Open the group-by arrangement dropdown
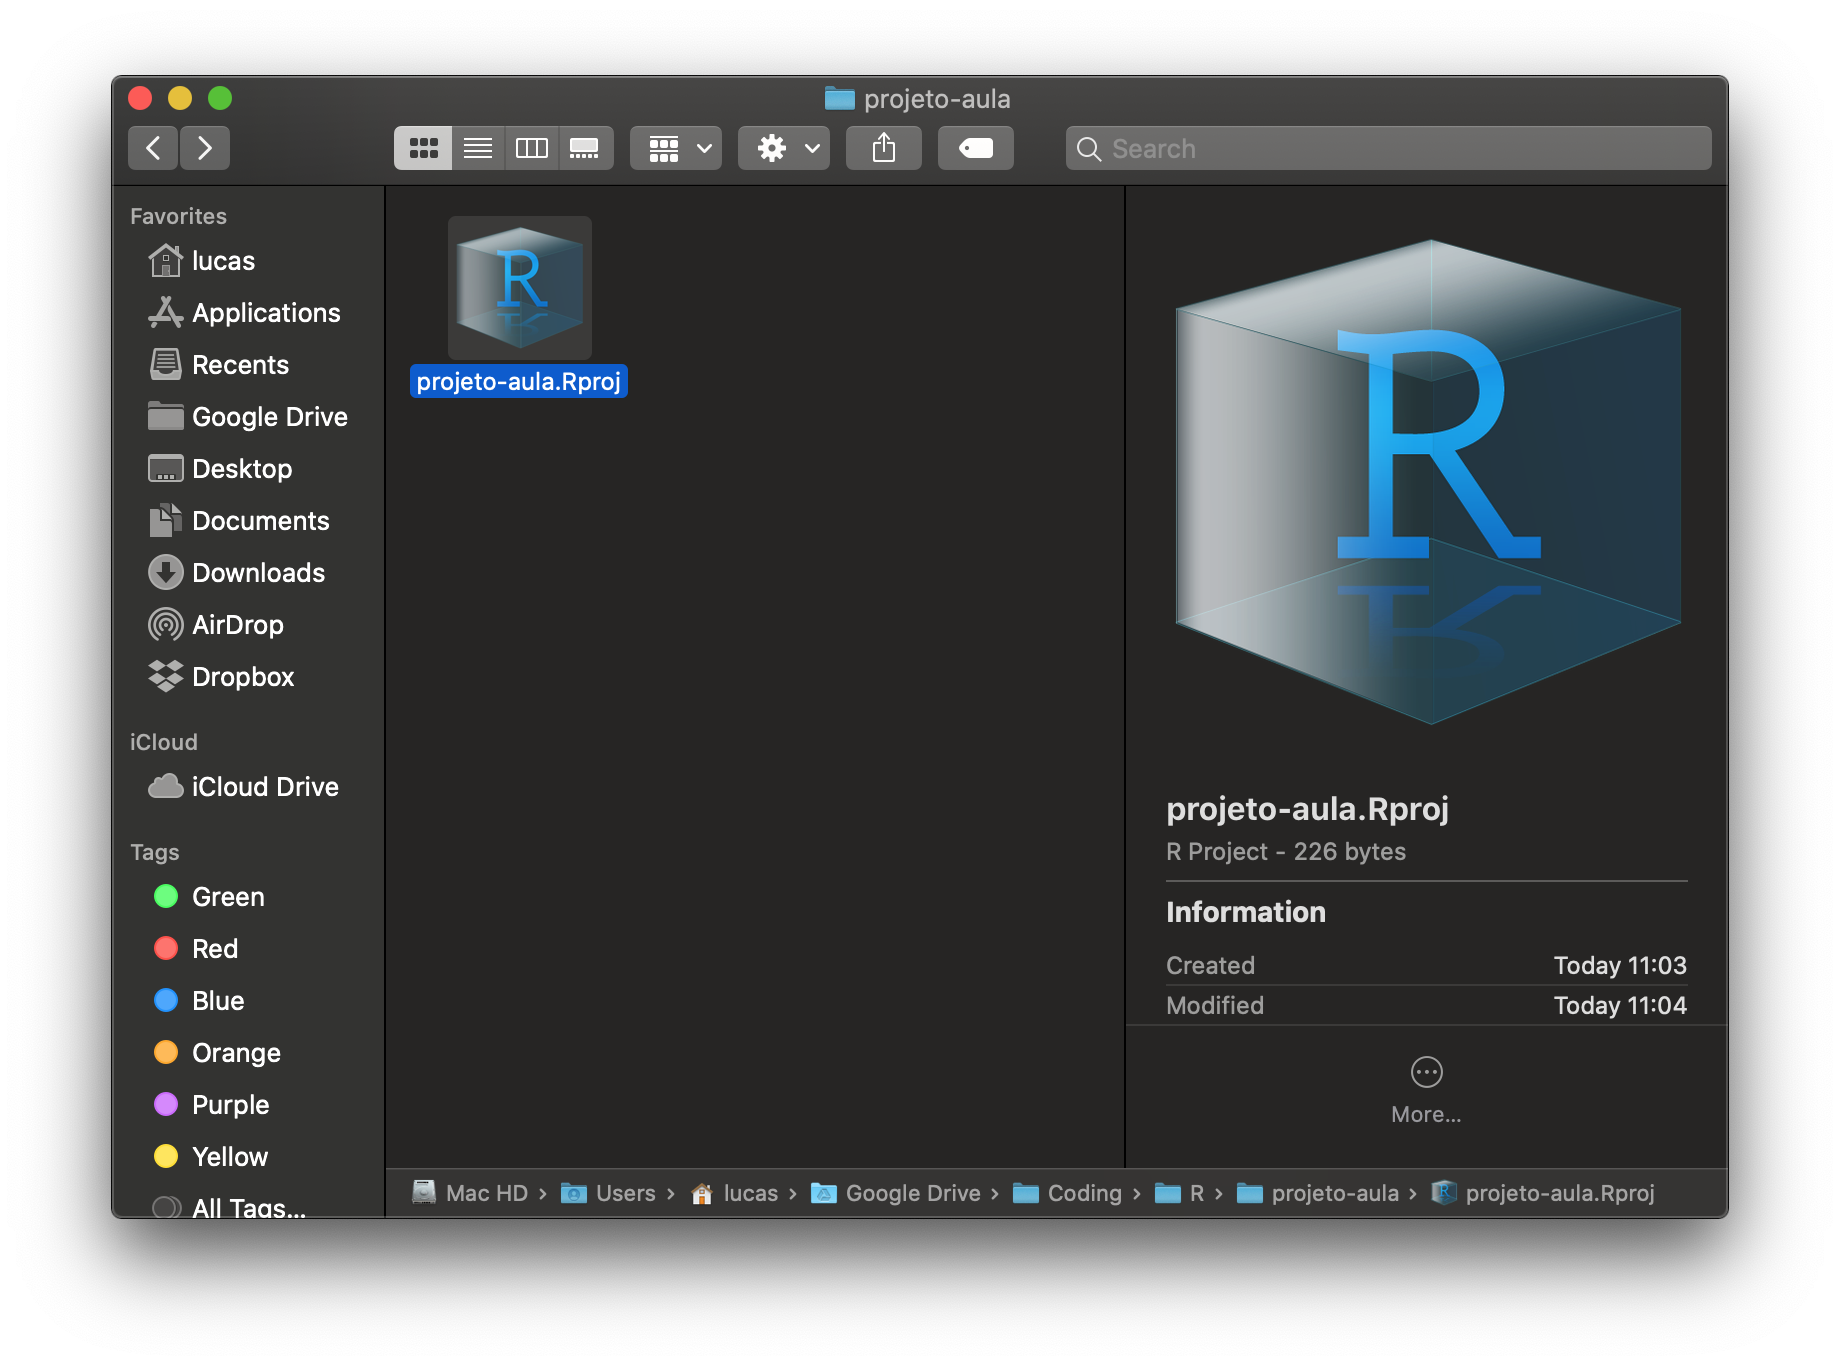 [676, 148]
